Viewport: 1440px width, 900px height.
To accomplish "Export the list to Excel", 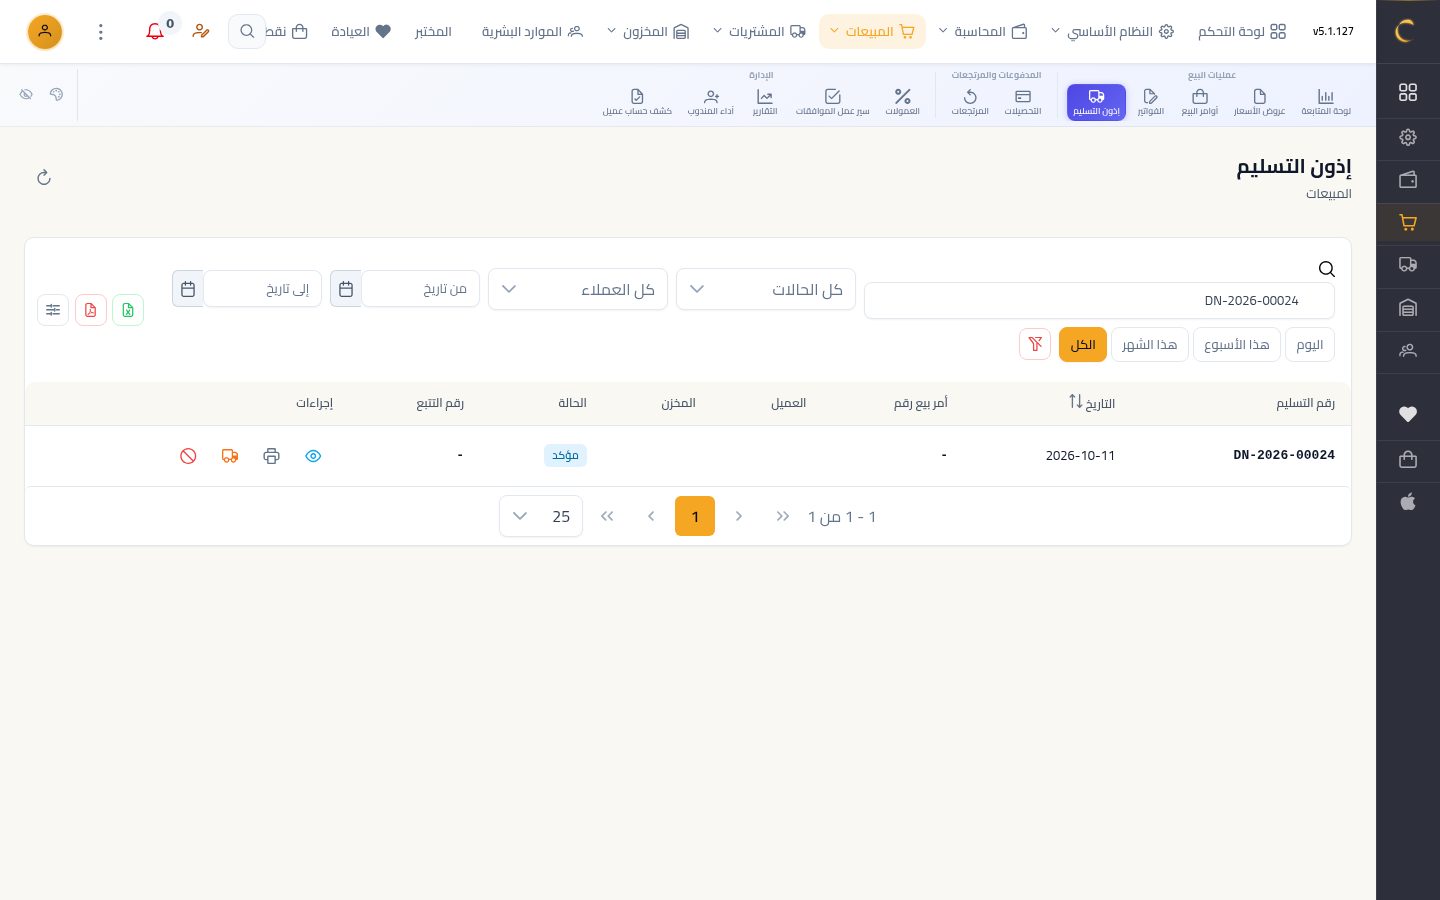I will [128, 310].
